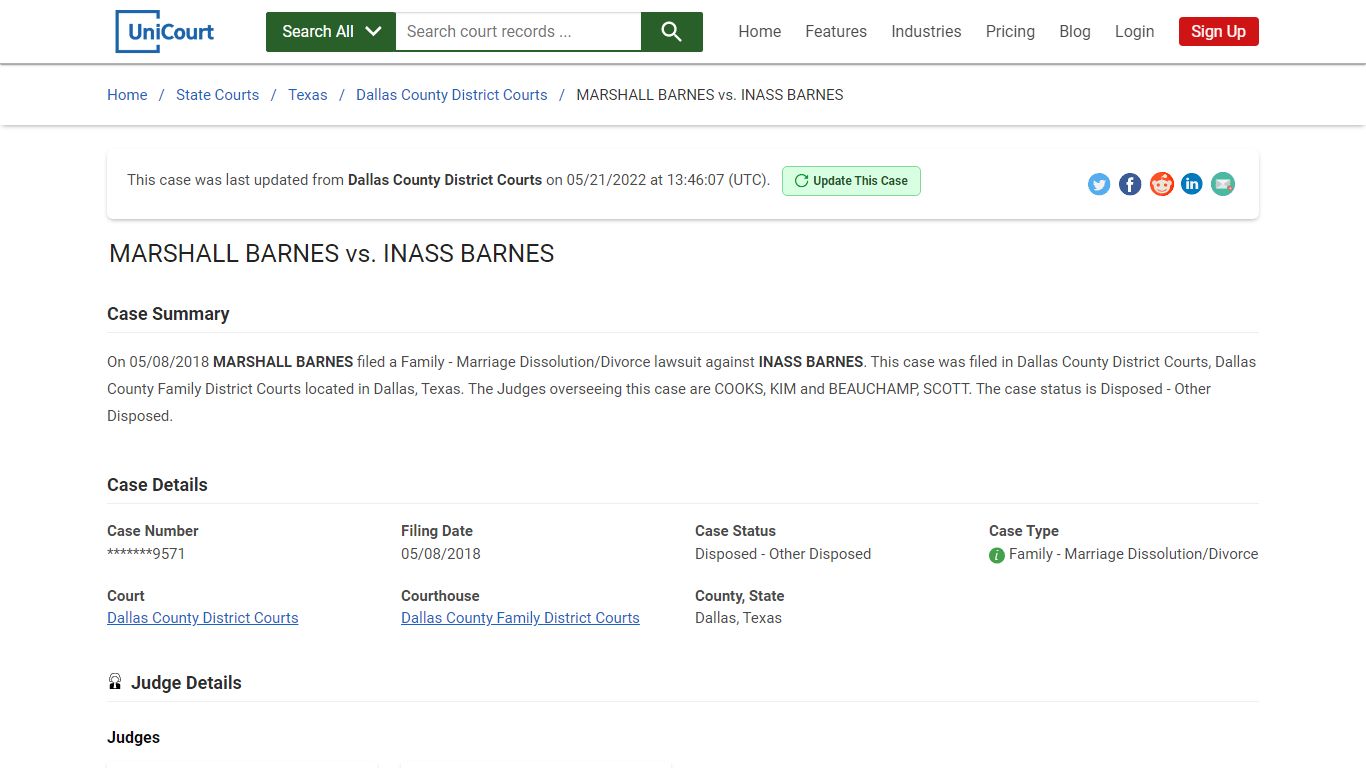Click the magnifying glass search button
1366x768 pixels.
click(672, 32)
